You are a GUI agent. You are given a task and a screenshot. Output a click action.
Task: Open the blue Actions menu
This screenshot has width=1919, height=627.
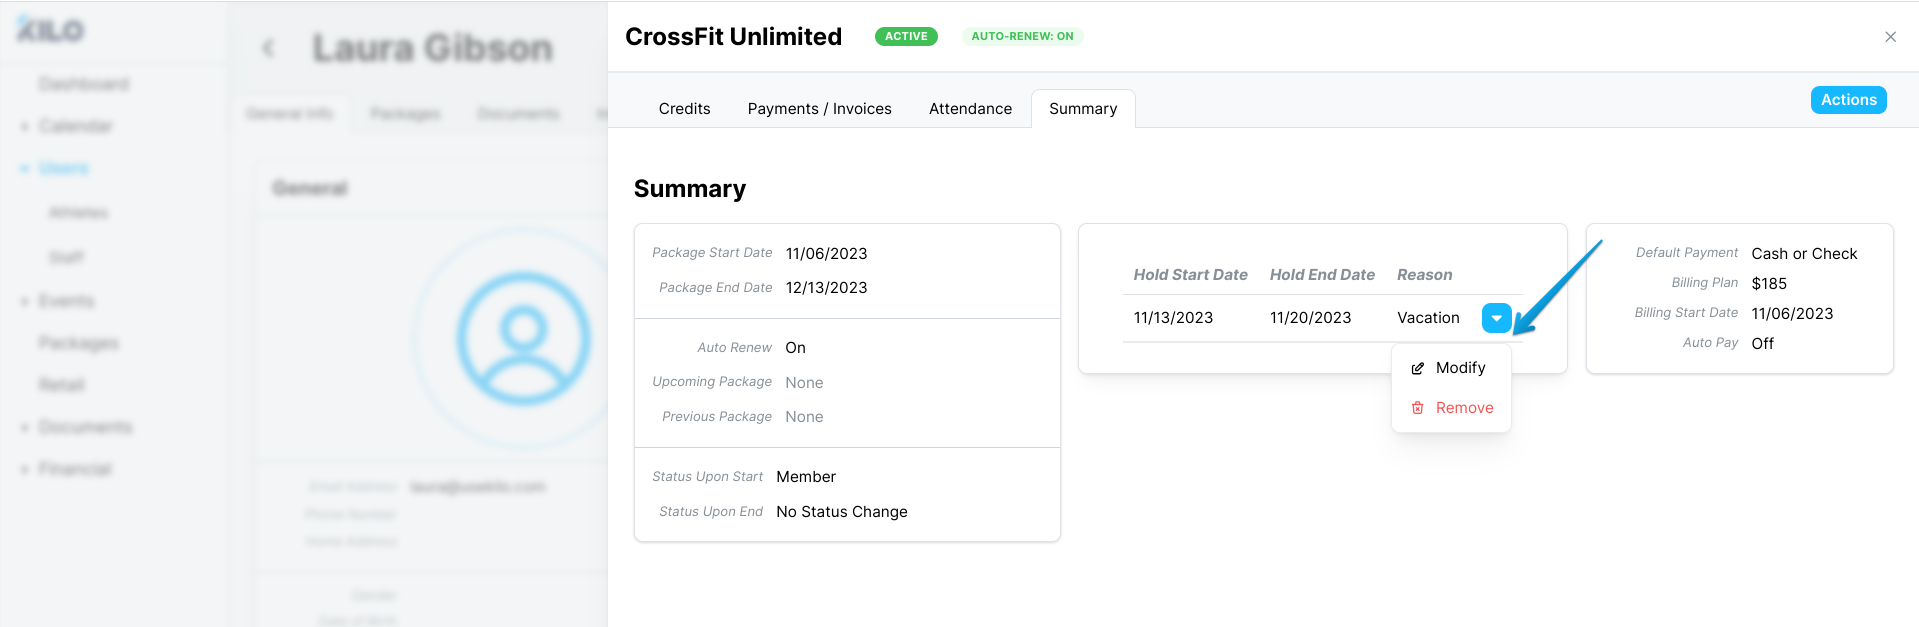tap(1848, 100)
